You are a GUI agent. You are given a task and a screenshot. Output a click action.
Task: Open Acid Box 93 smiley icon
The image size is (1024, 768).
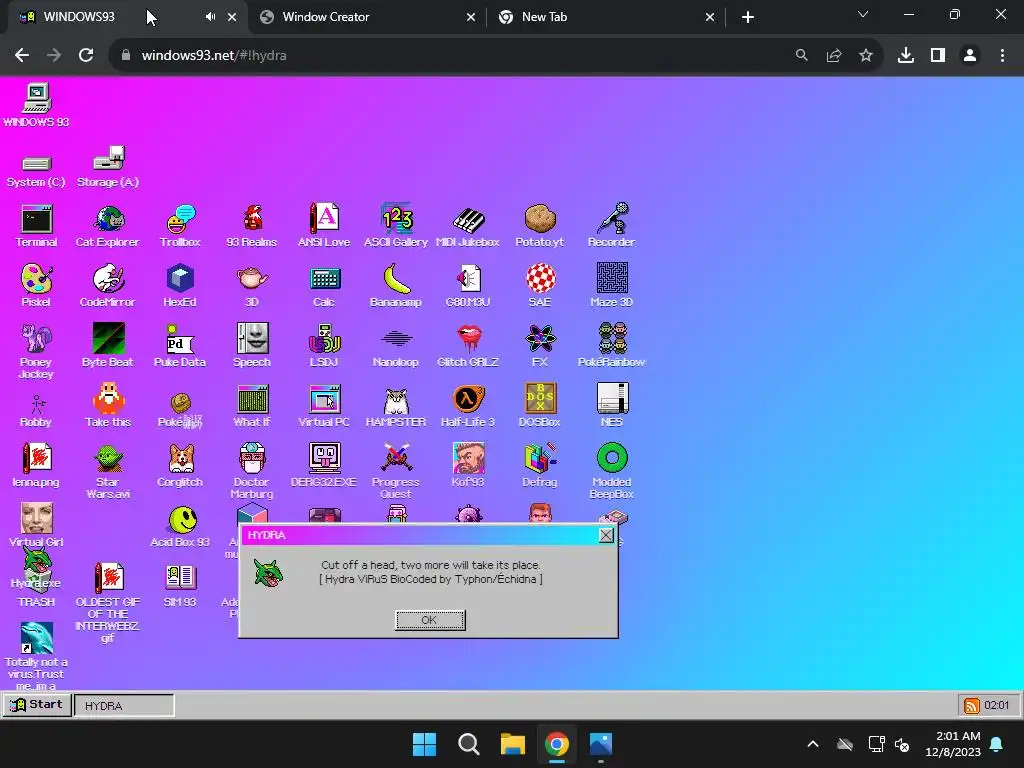point(180,526)
